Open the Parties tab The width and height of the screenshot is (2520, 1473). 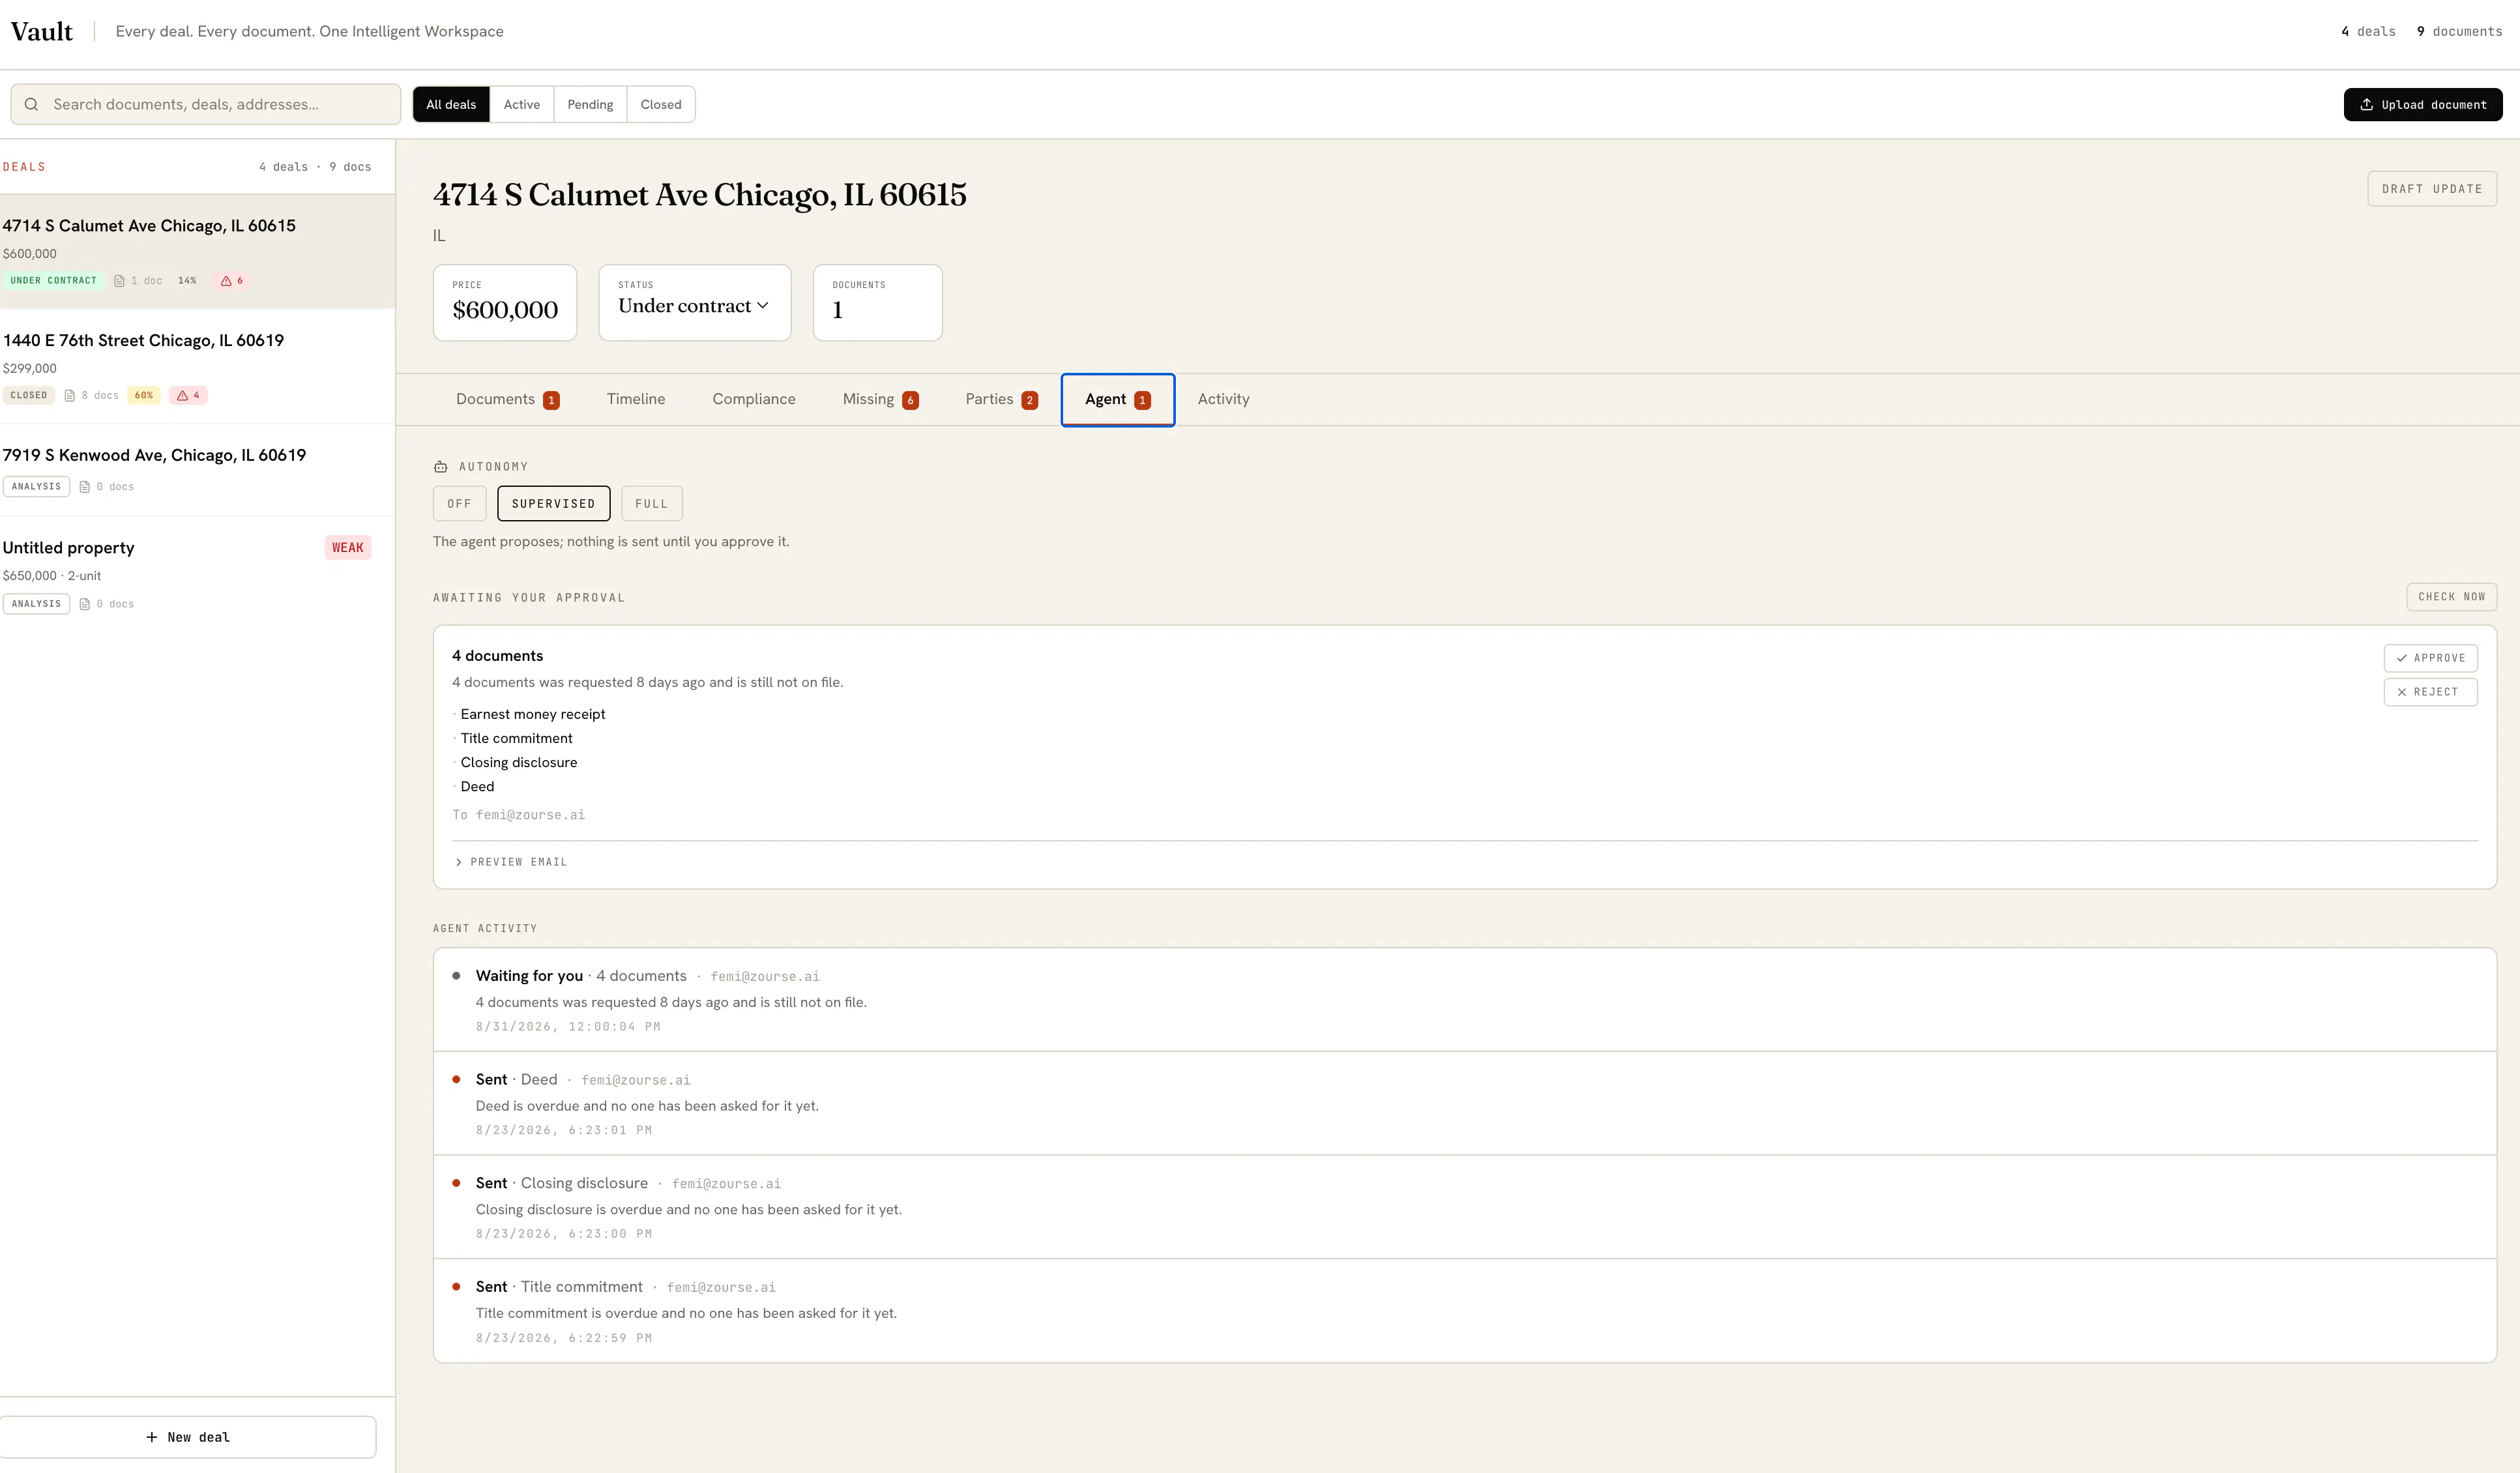tap(1001, 399)
